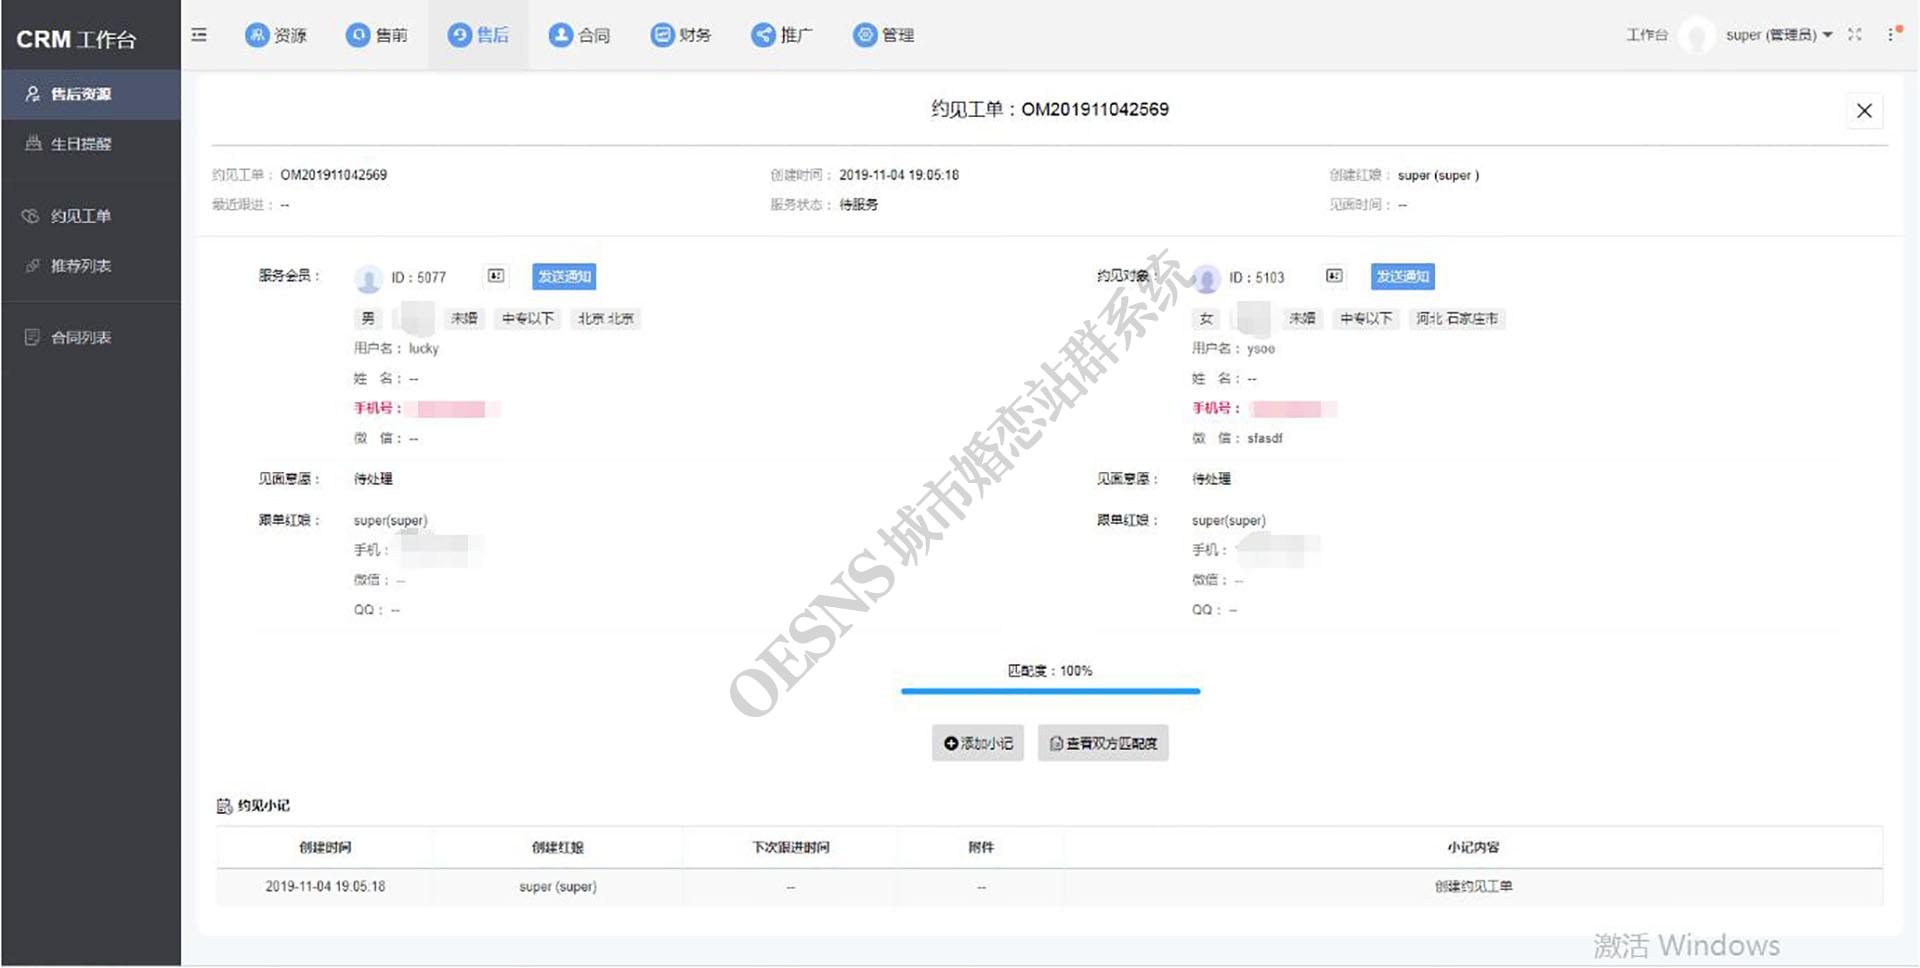1920x968 pixels.
Task: Open 推荐列表 in the left sidebar
Action: click(x=81, y=266)
